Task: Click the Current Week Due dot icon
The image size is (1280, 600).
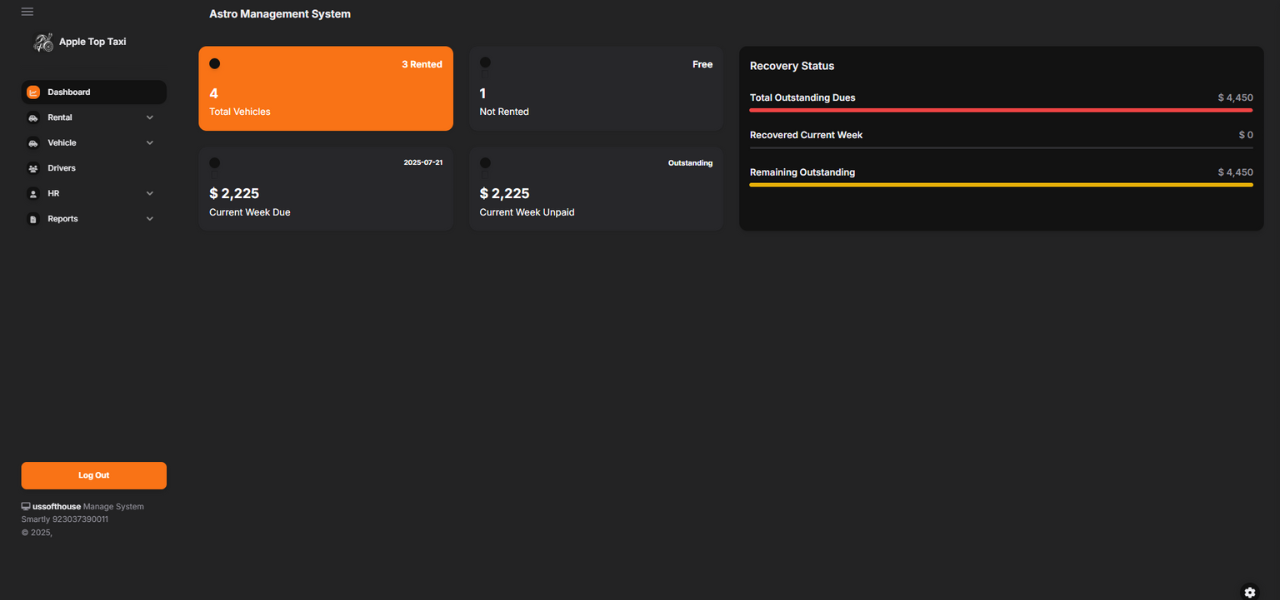Action: pos(214,162)
